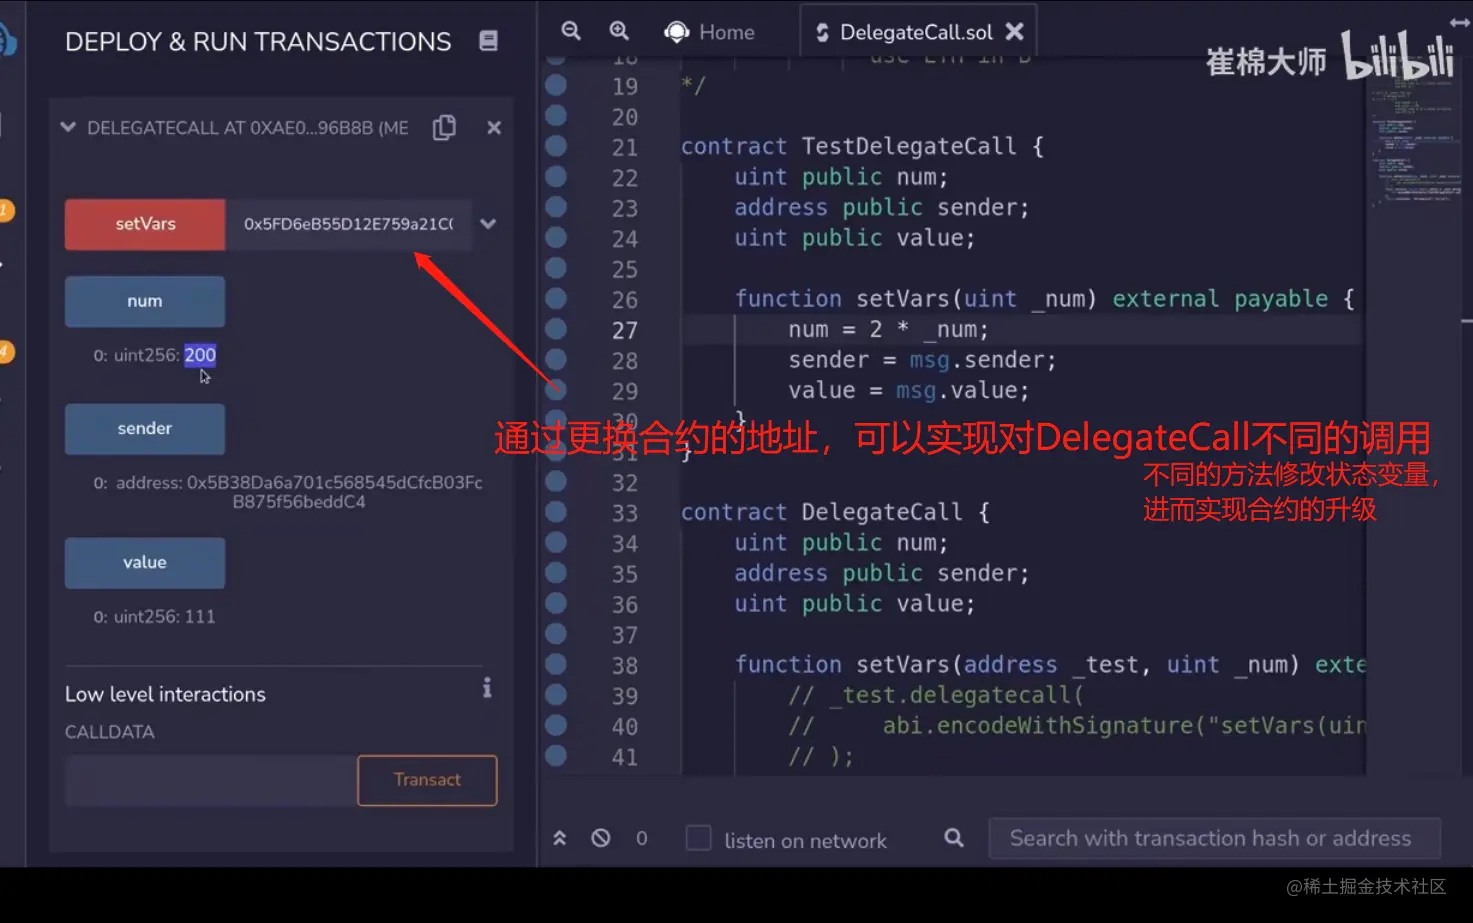Toggle breakpoint on line 27
Screen dimensions: 1473x923
click(556, 329)
